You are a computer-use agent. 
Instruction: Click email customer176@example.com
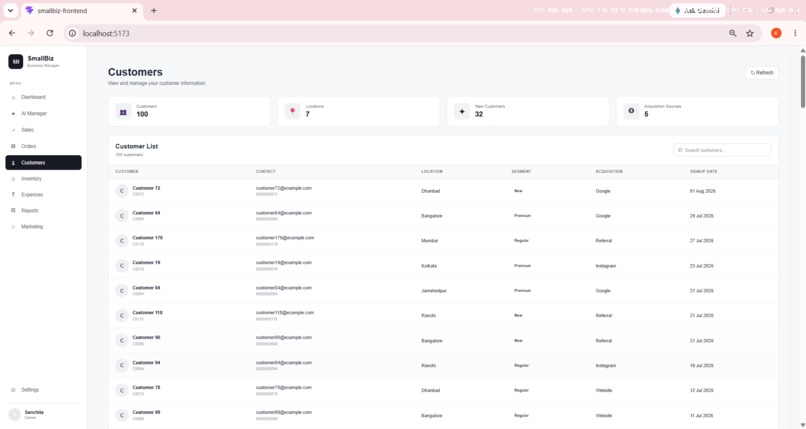pos(285,238)
